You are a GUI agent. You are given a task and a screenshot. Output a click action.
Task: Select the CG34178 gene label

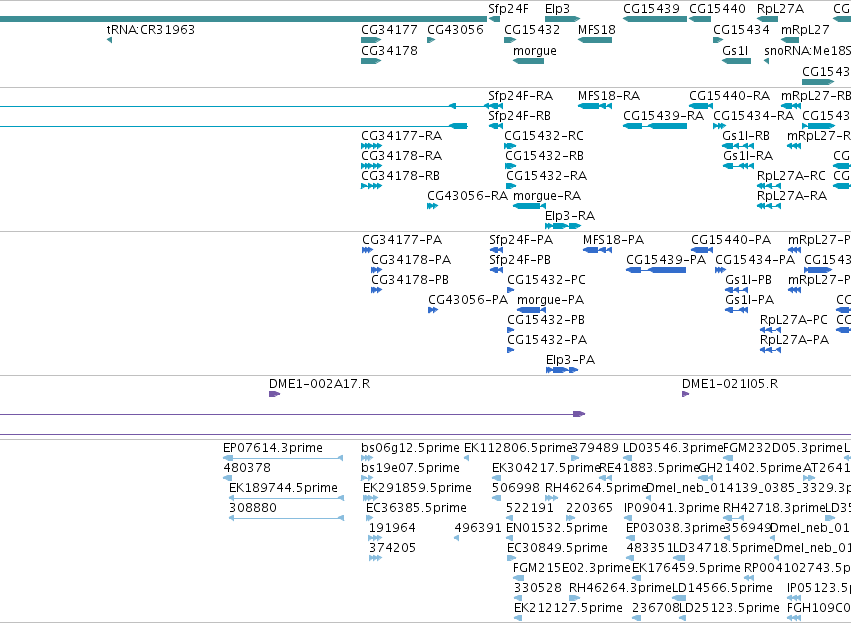tap(389, 51)
